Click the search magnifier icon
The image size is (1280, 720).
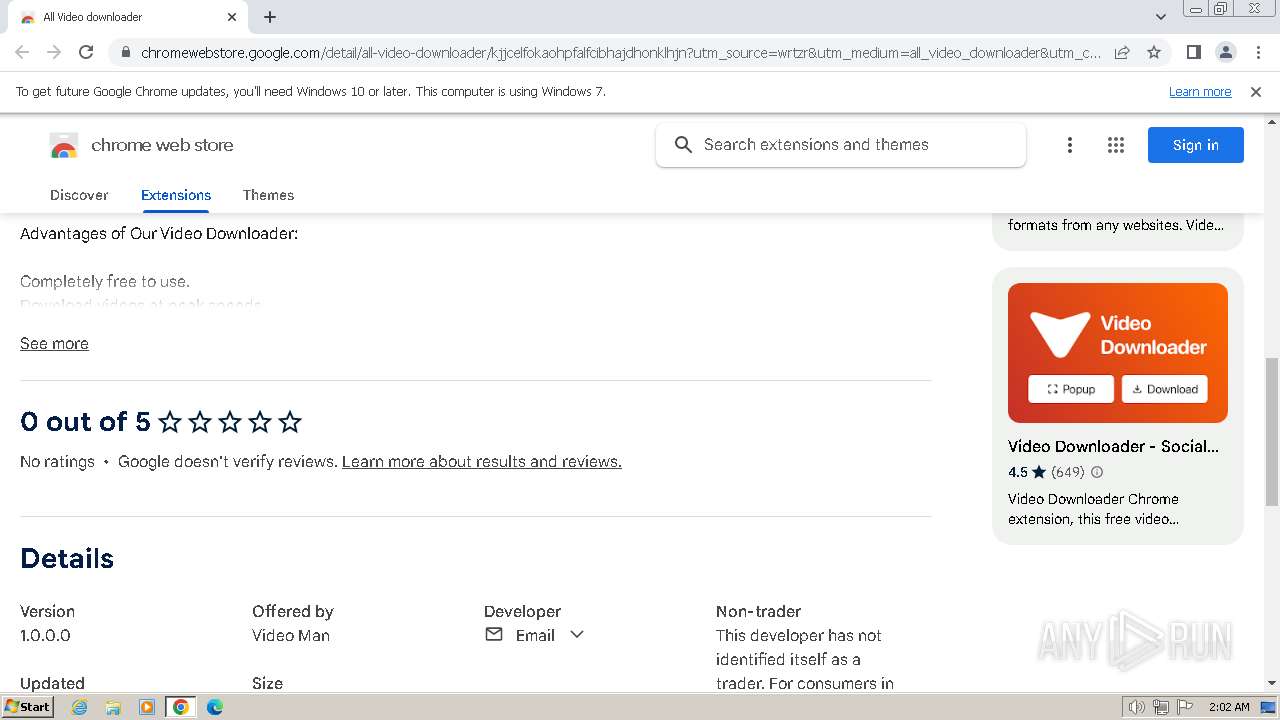click(683, 145)
